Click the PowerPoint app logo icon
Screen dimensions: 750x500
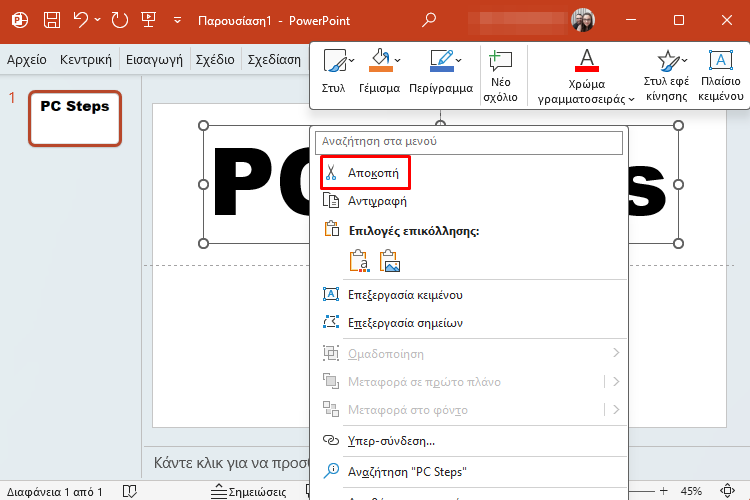pyautogui.click(x=20, y=20)
